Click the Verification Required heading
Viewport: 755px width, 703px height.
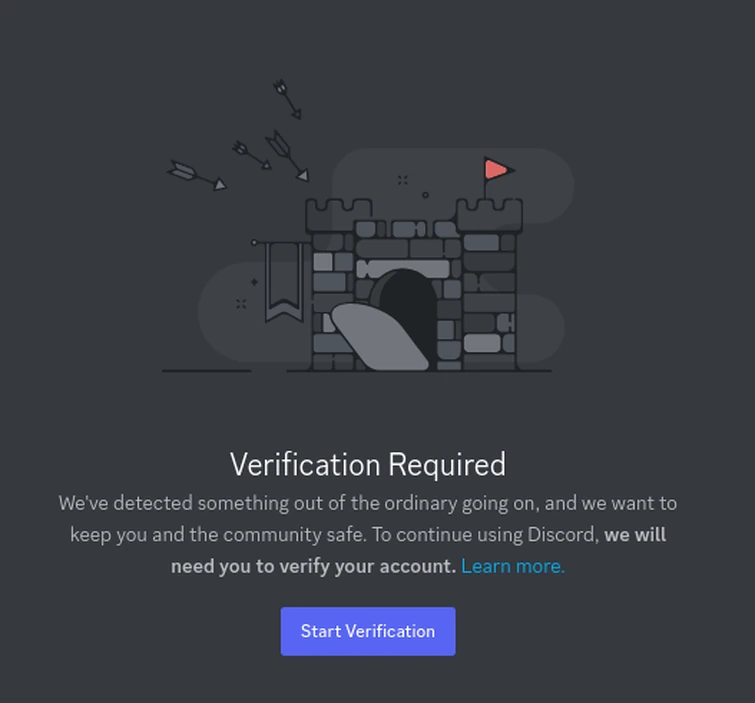click(x=368, y=465)
